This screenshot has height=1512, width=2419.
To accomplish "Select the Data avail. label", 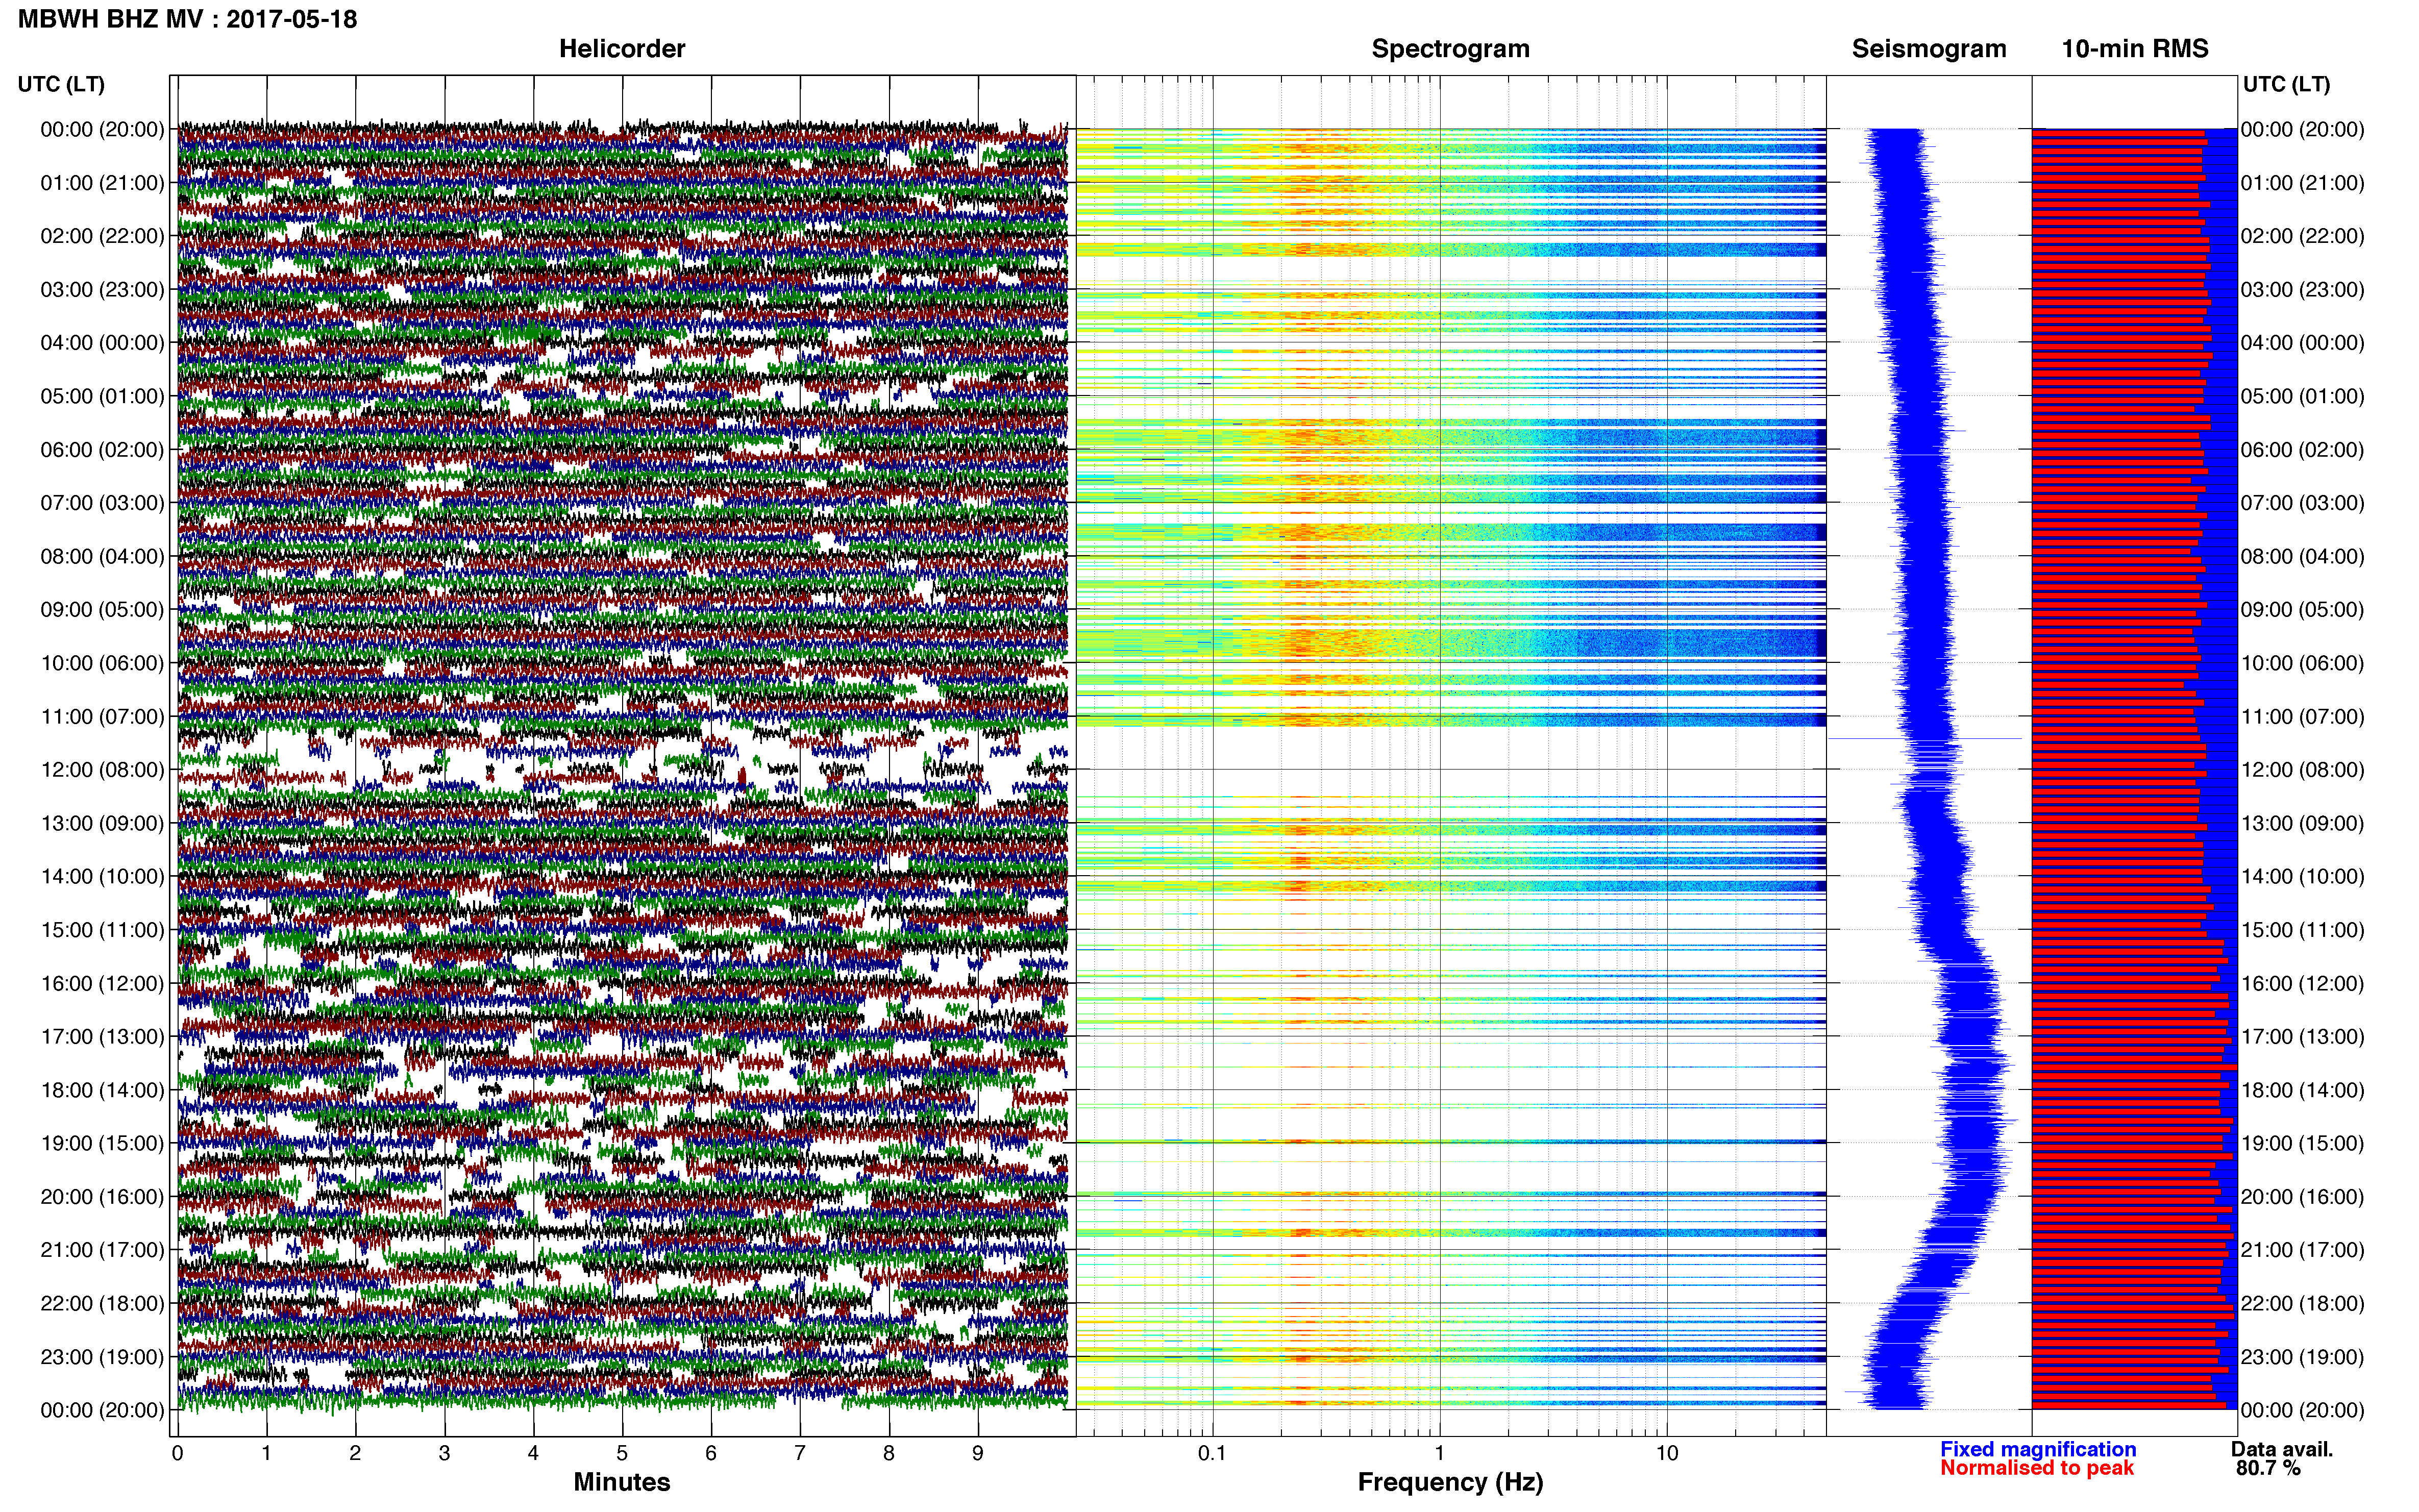I will (x=2282, y=1449).
